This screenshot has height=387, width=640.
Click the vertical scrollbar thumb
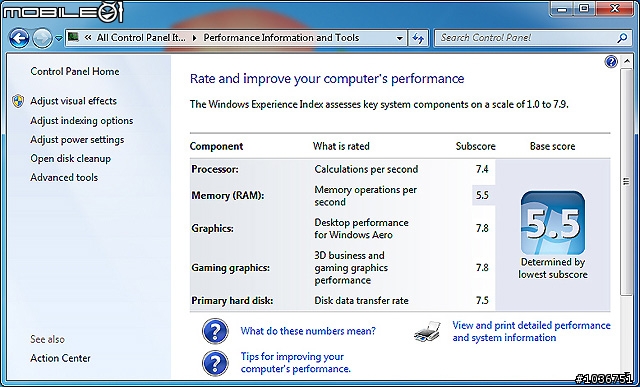click(x=627, y=182)
